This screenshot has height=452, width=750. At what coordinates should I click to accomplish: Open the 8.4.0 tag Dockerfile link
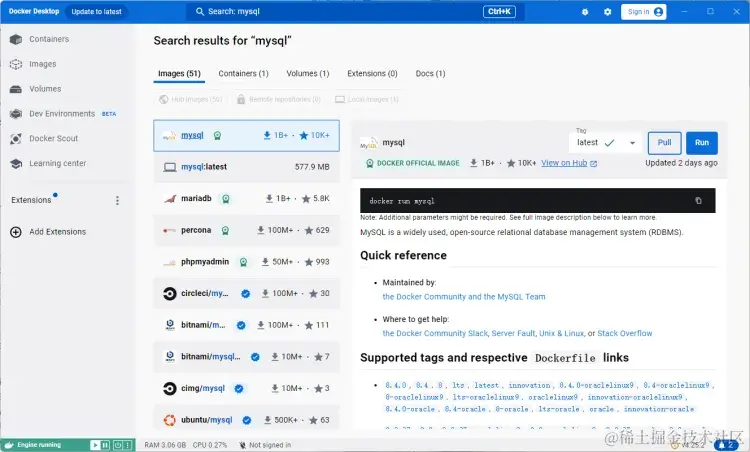(396, 385)
